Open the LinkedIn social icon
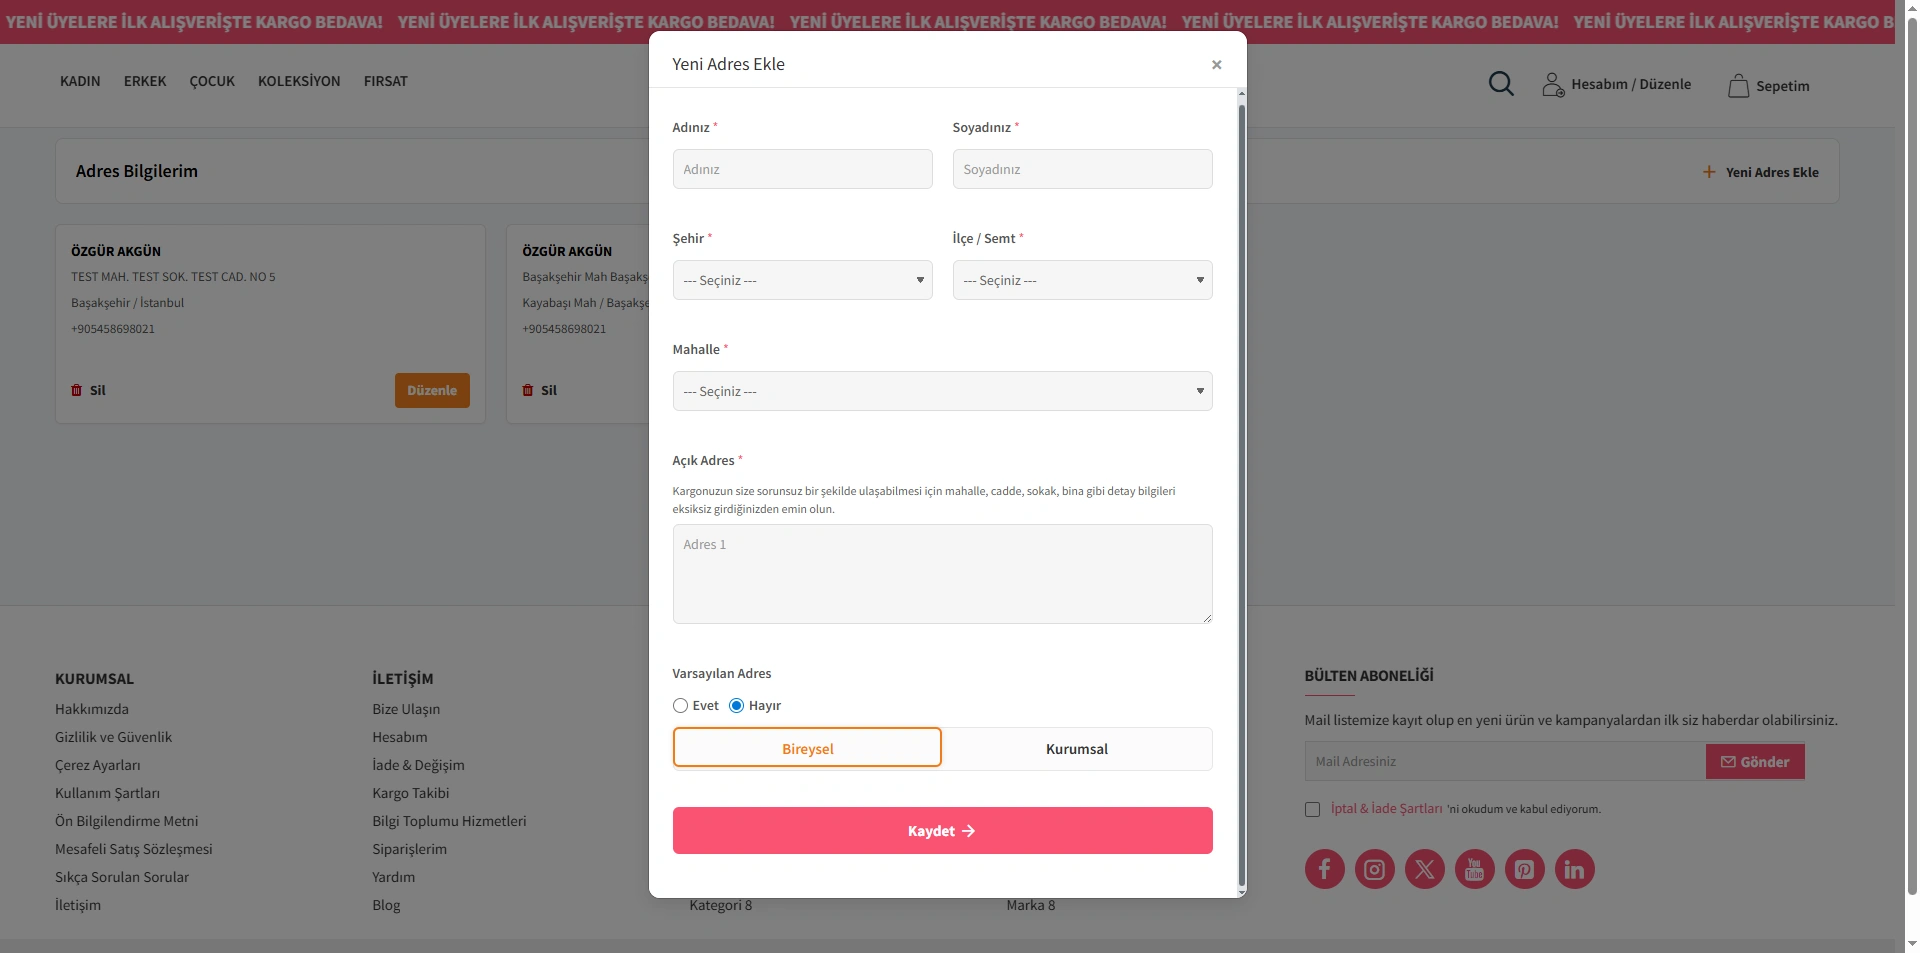The width and height of the screenshot is (1920, 953). 1574,869
